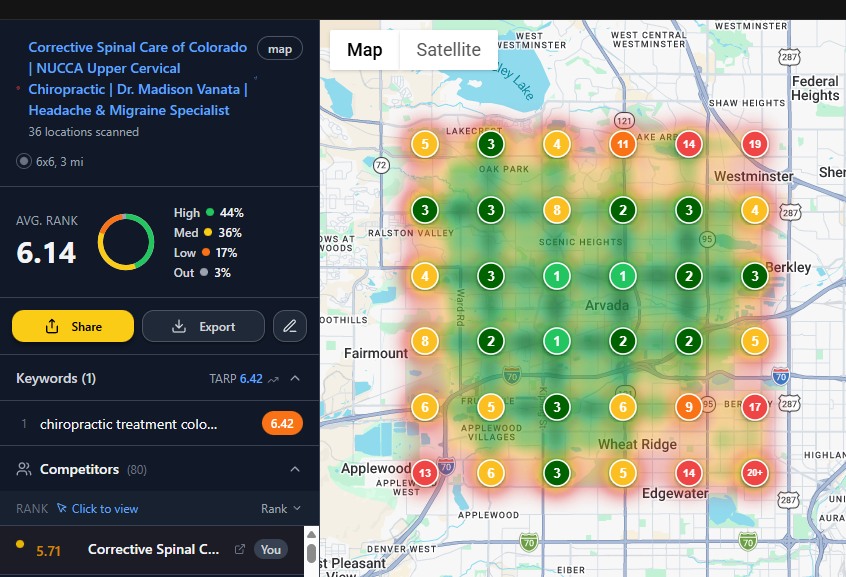Screen dimensions: 846x577
Task: Select the red 20+ rank map pin
Action: 755,473
